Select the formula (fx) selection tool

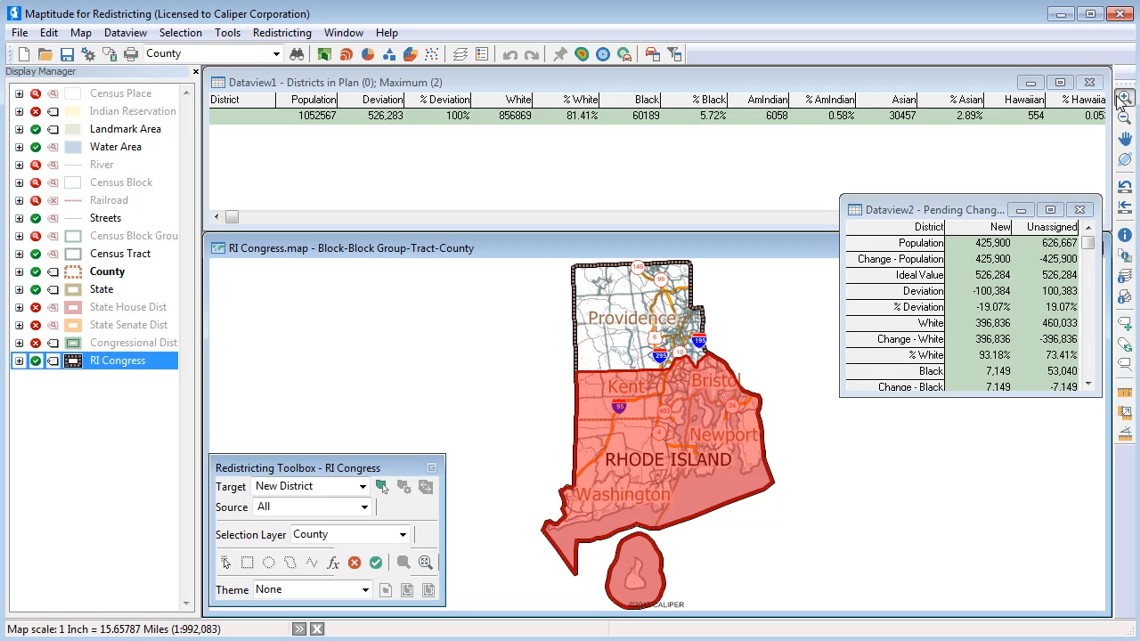pos(332,562)
